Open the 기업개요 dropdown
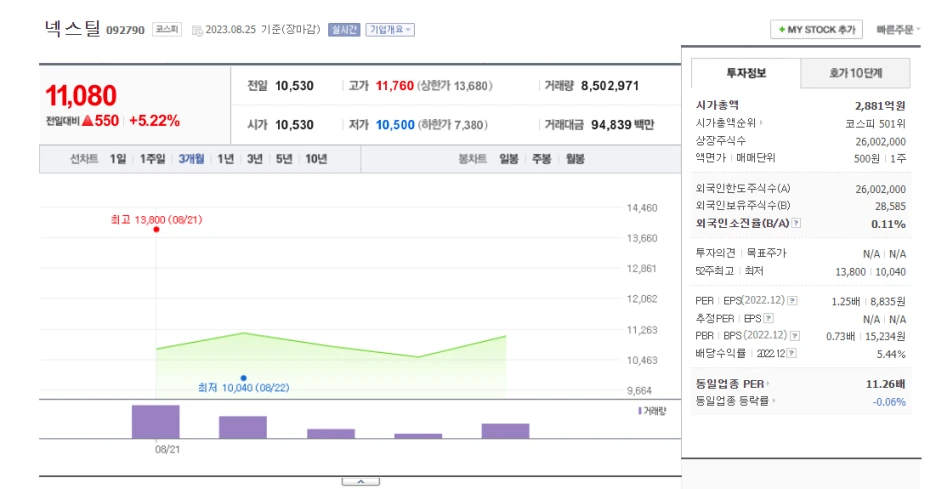The height and width of the screenshot is (489, 936). 390,29
